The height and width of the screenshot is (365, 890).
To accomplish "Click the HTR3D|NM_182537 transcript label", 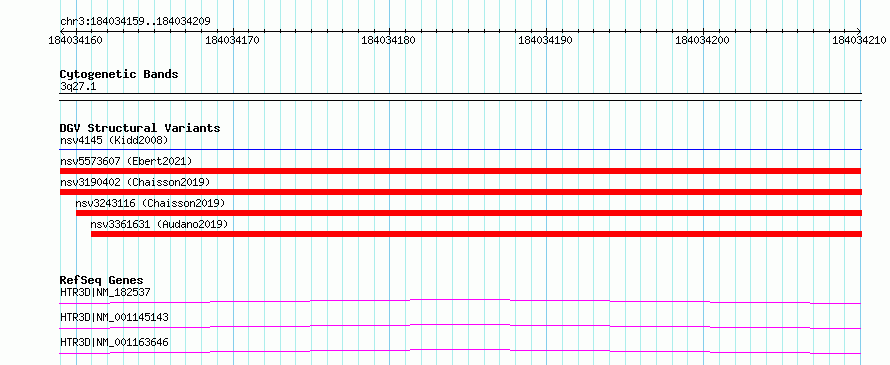I will pos(105,292).
